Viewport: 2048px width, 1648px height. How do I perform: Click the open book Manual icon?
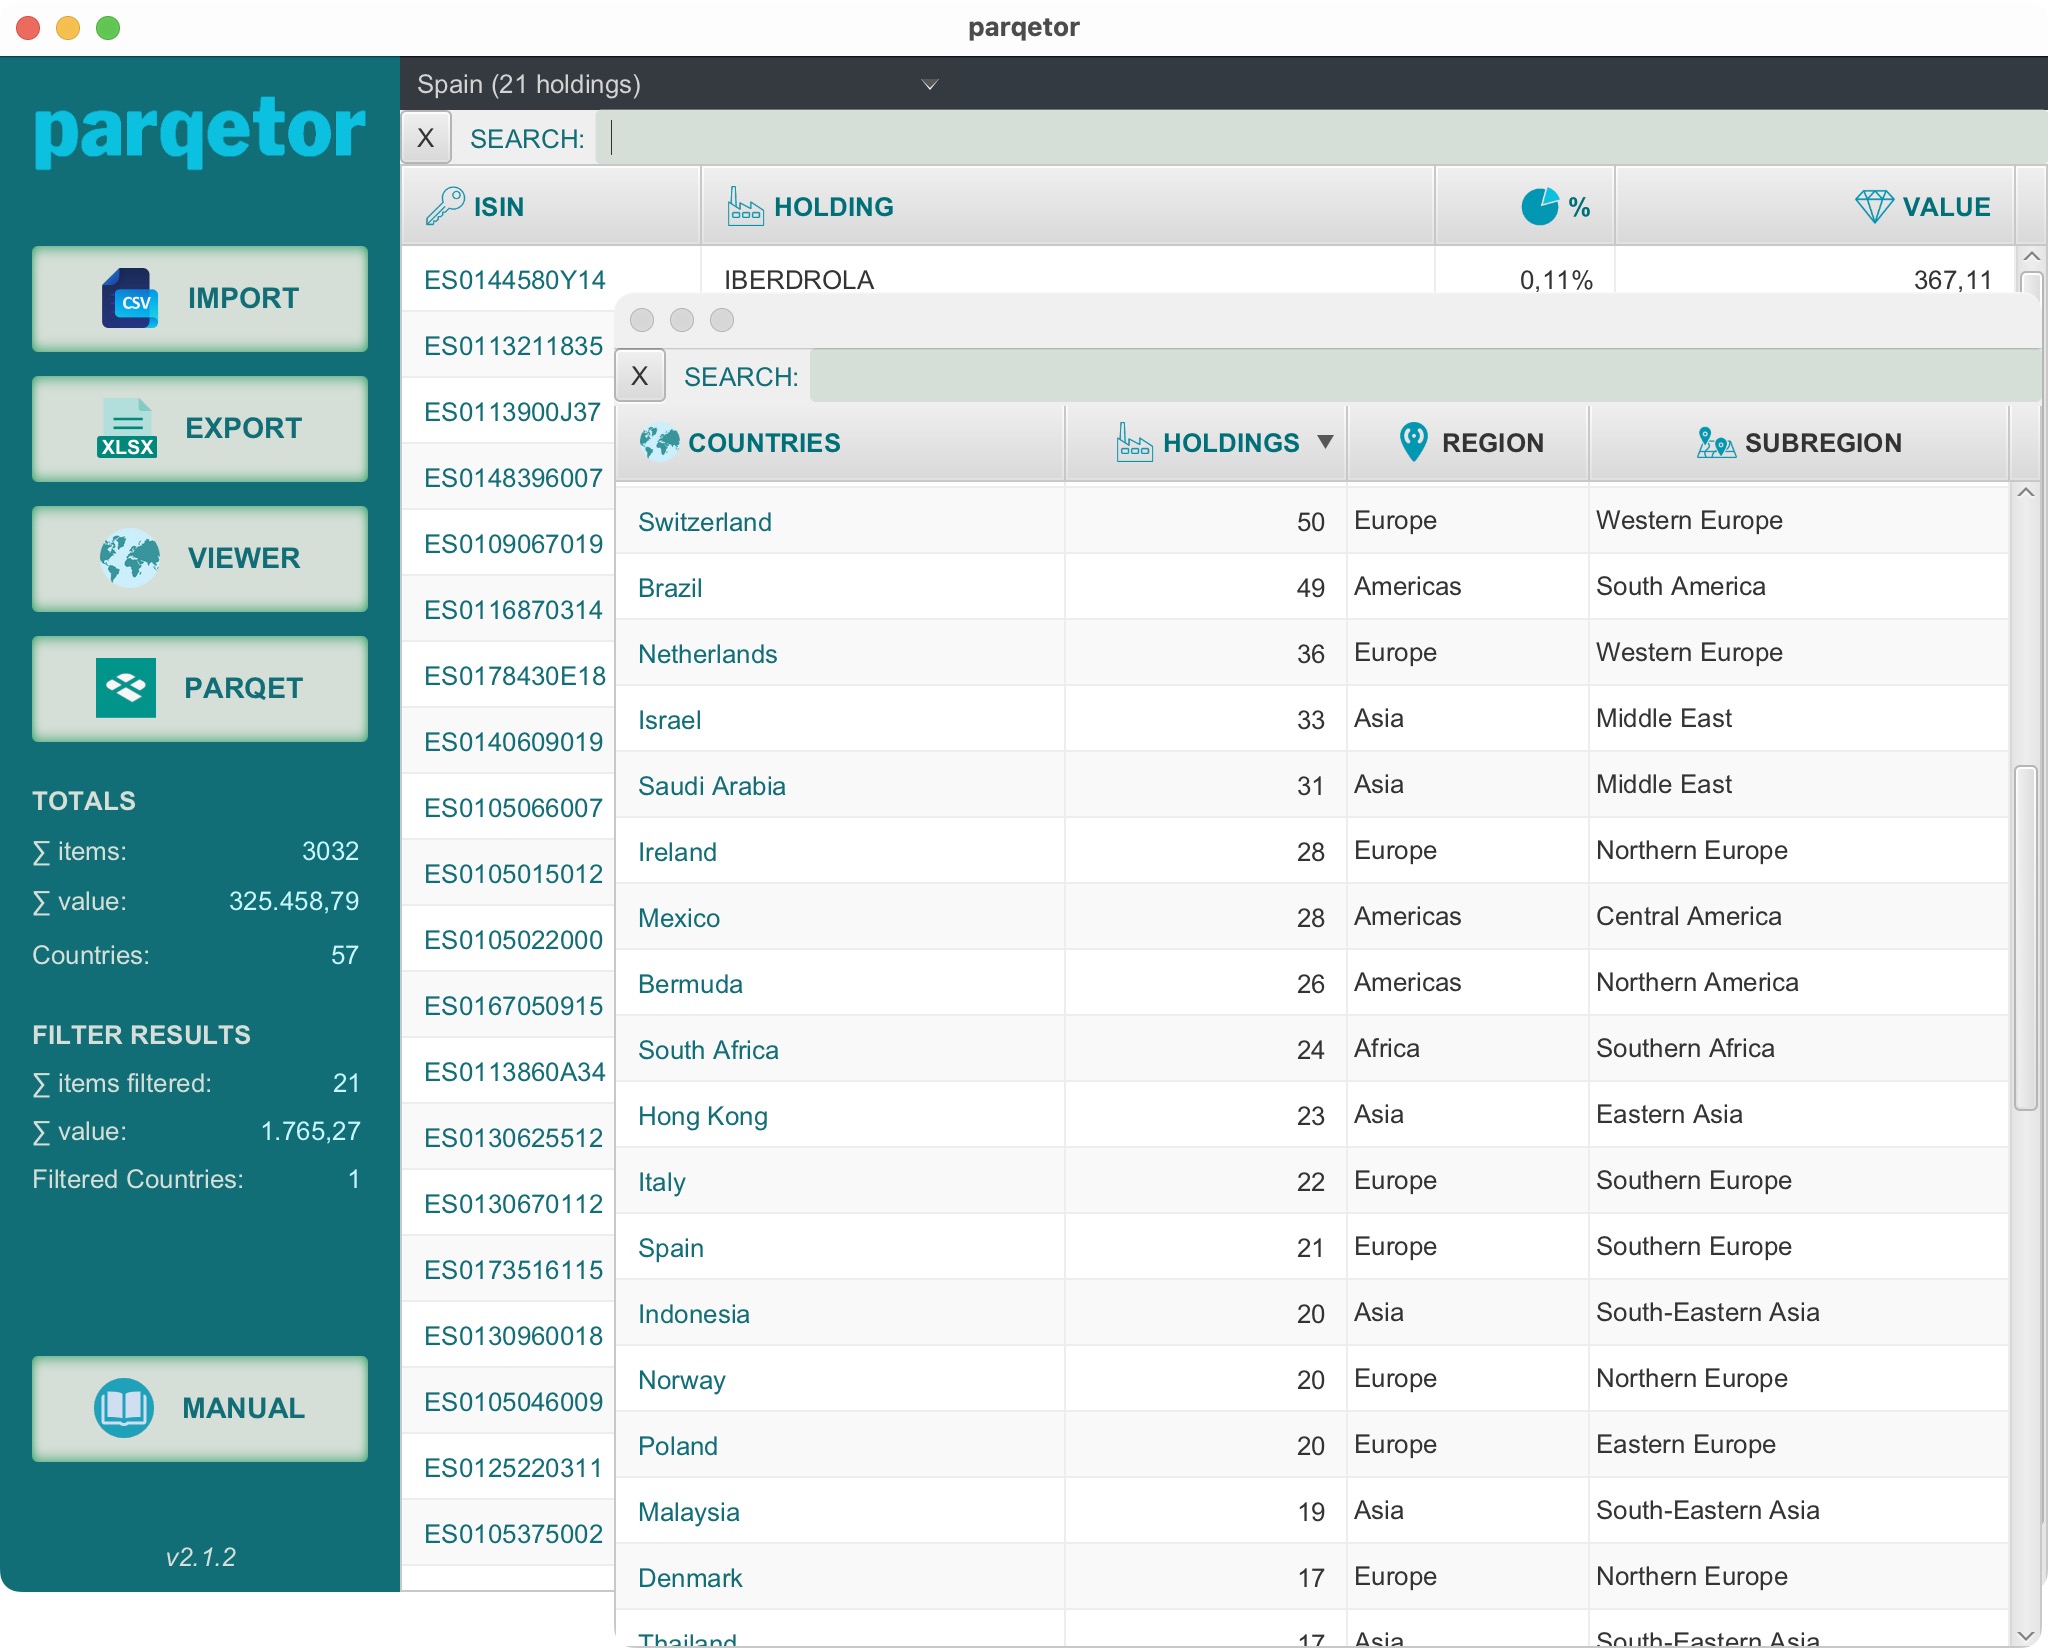pyautogui.click(x=124, y=1408)
